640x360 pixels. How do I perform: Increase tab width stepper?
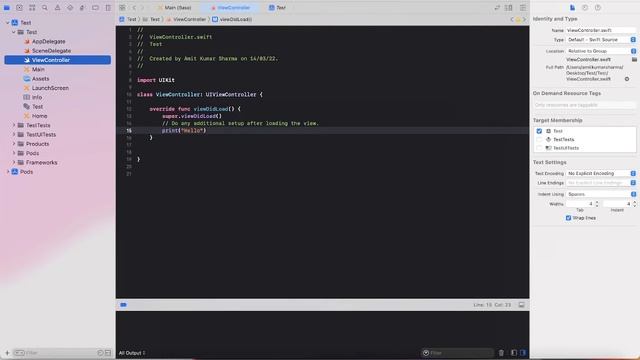(597, 202)
